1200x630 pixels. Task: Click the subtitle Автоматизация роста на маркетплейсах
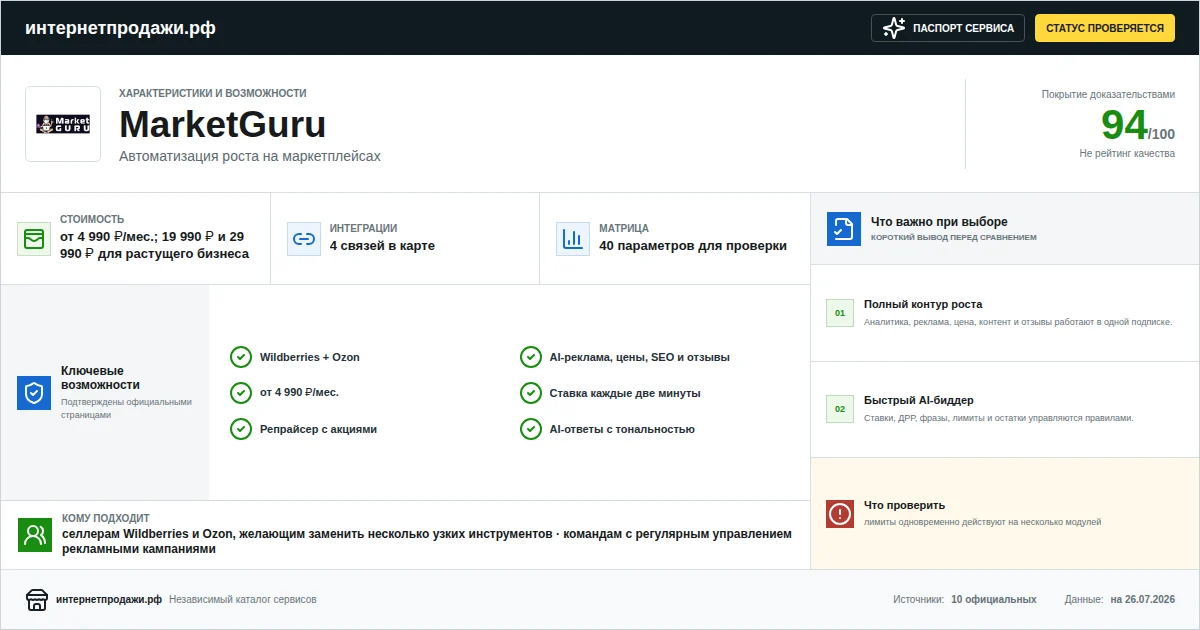[x=250, y=157]
